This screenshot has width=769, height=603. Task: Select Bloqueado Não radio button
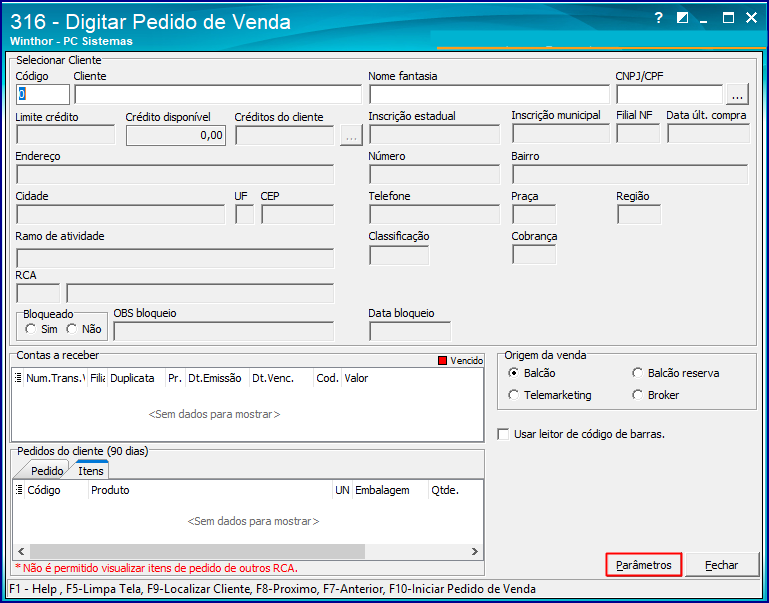point(72,329)
